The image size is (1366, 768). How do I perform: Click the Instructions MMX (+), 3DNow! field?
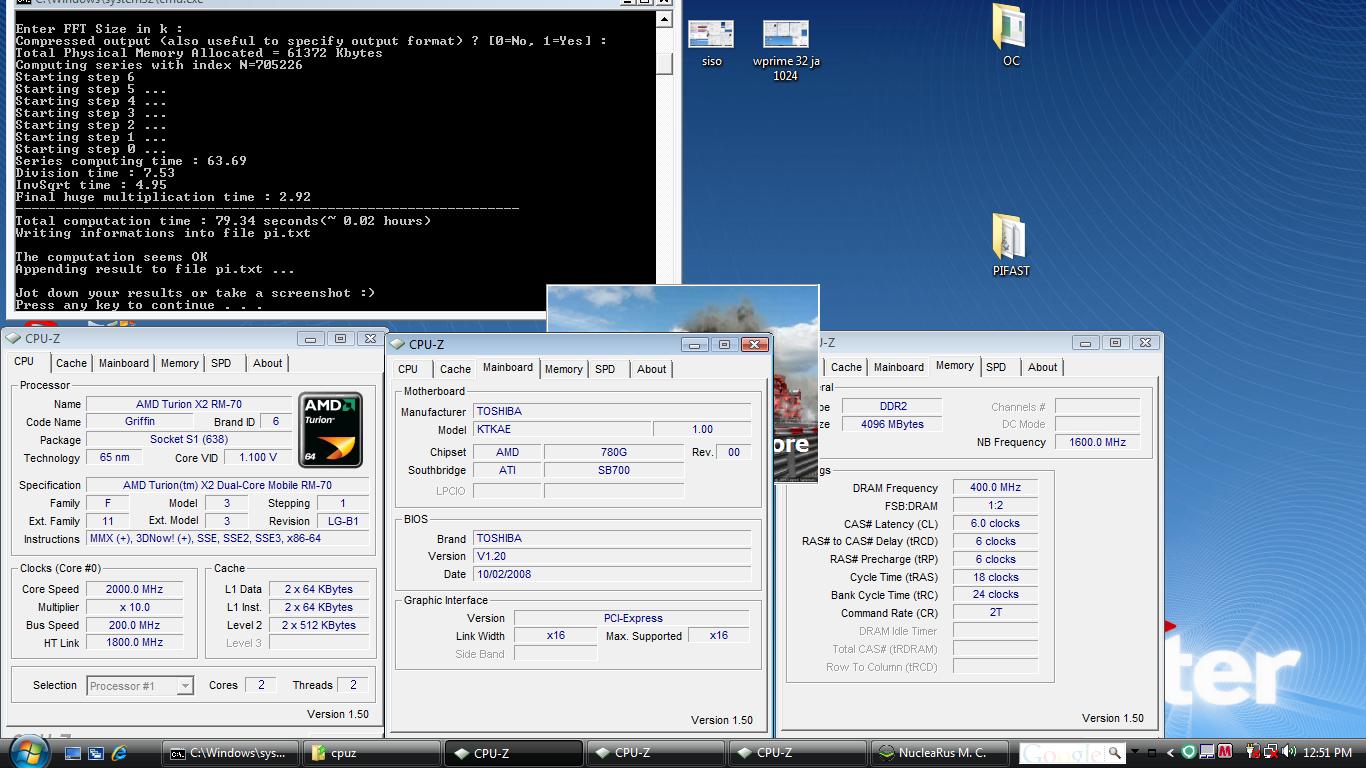click(x=228, y=539)
